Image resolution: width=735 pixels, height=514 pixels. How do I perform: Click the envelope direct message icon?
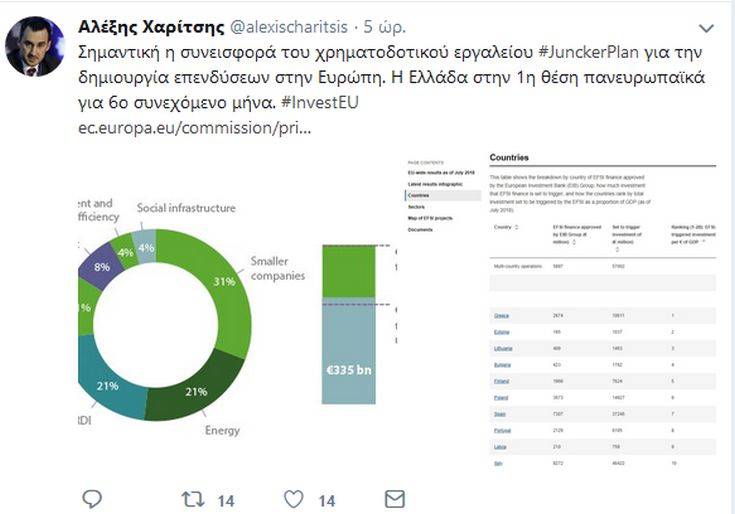coord(395,497)
